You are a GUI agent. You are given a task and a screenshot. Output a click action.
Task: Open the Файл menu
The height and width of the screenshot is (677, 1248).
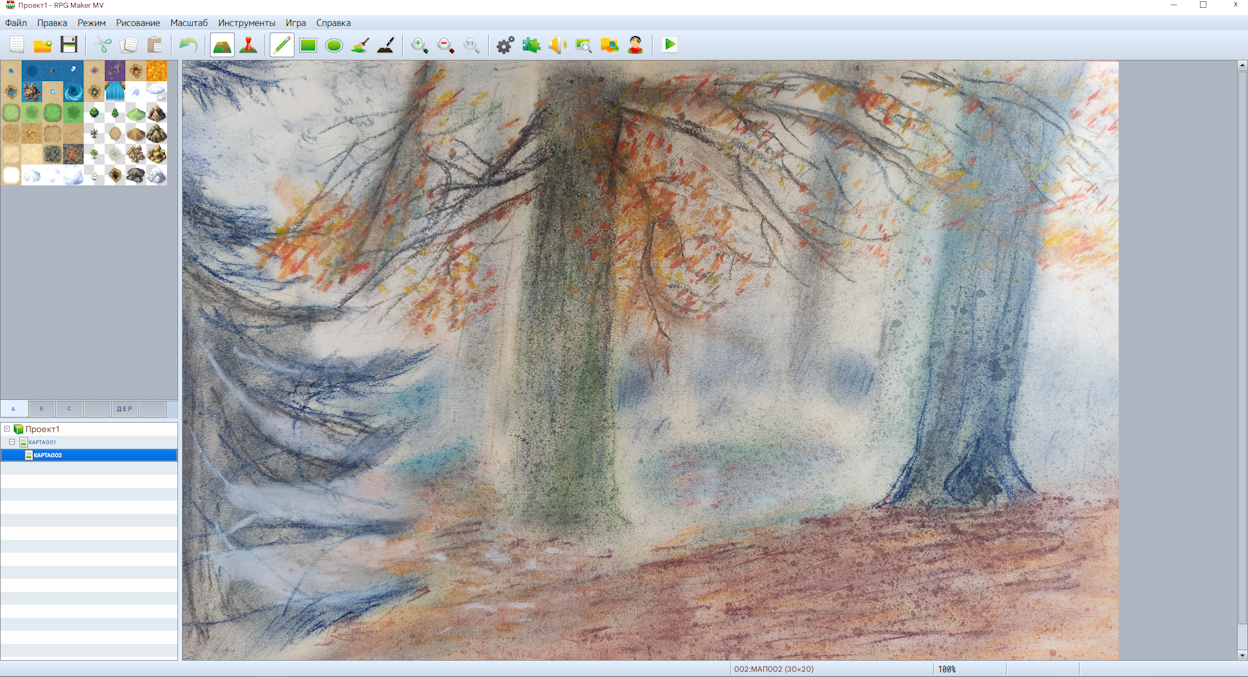16,23
